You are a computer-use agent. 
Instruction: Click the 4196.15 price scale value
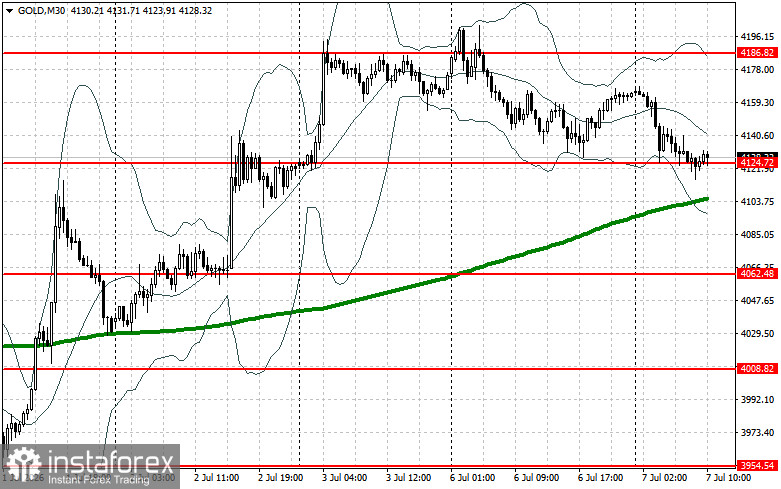coord(757,37)
